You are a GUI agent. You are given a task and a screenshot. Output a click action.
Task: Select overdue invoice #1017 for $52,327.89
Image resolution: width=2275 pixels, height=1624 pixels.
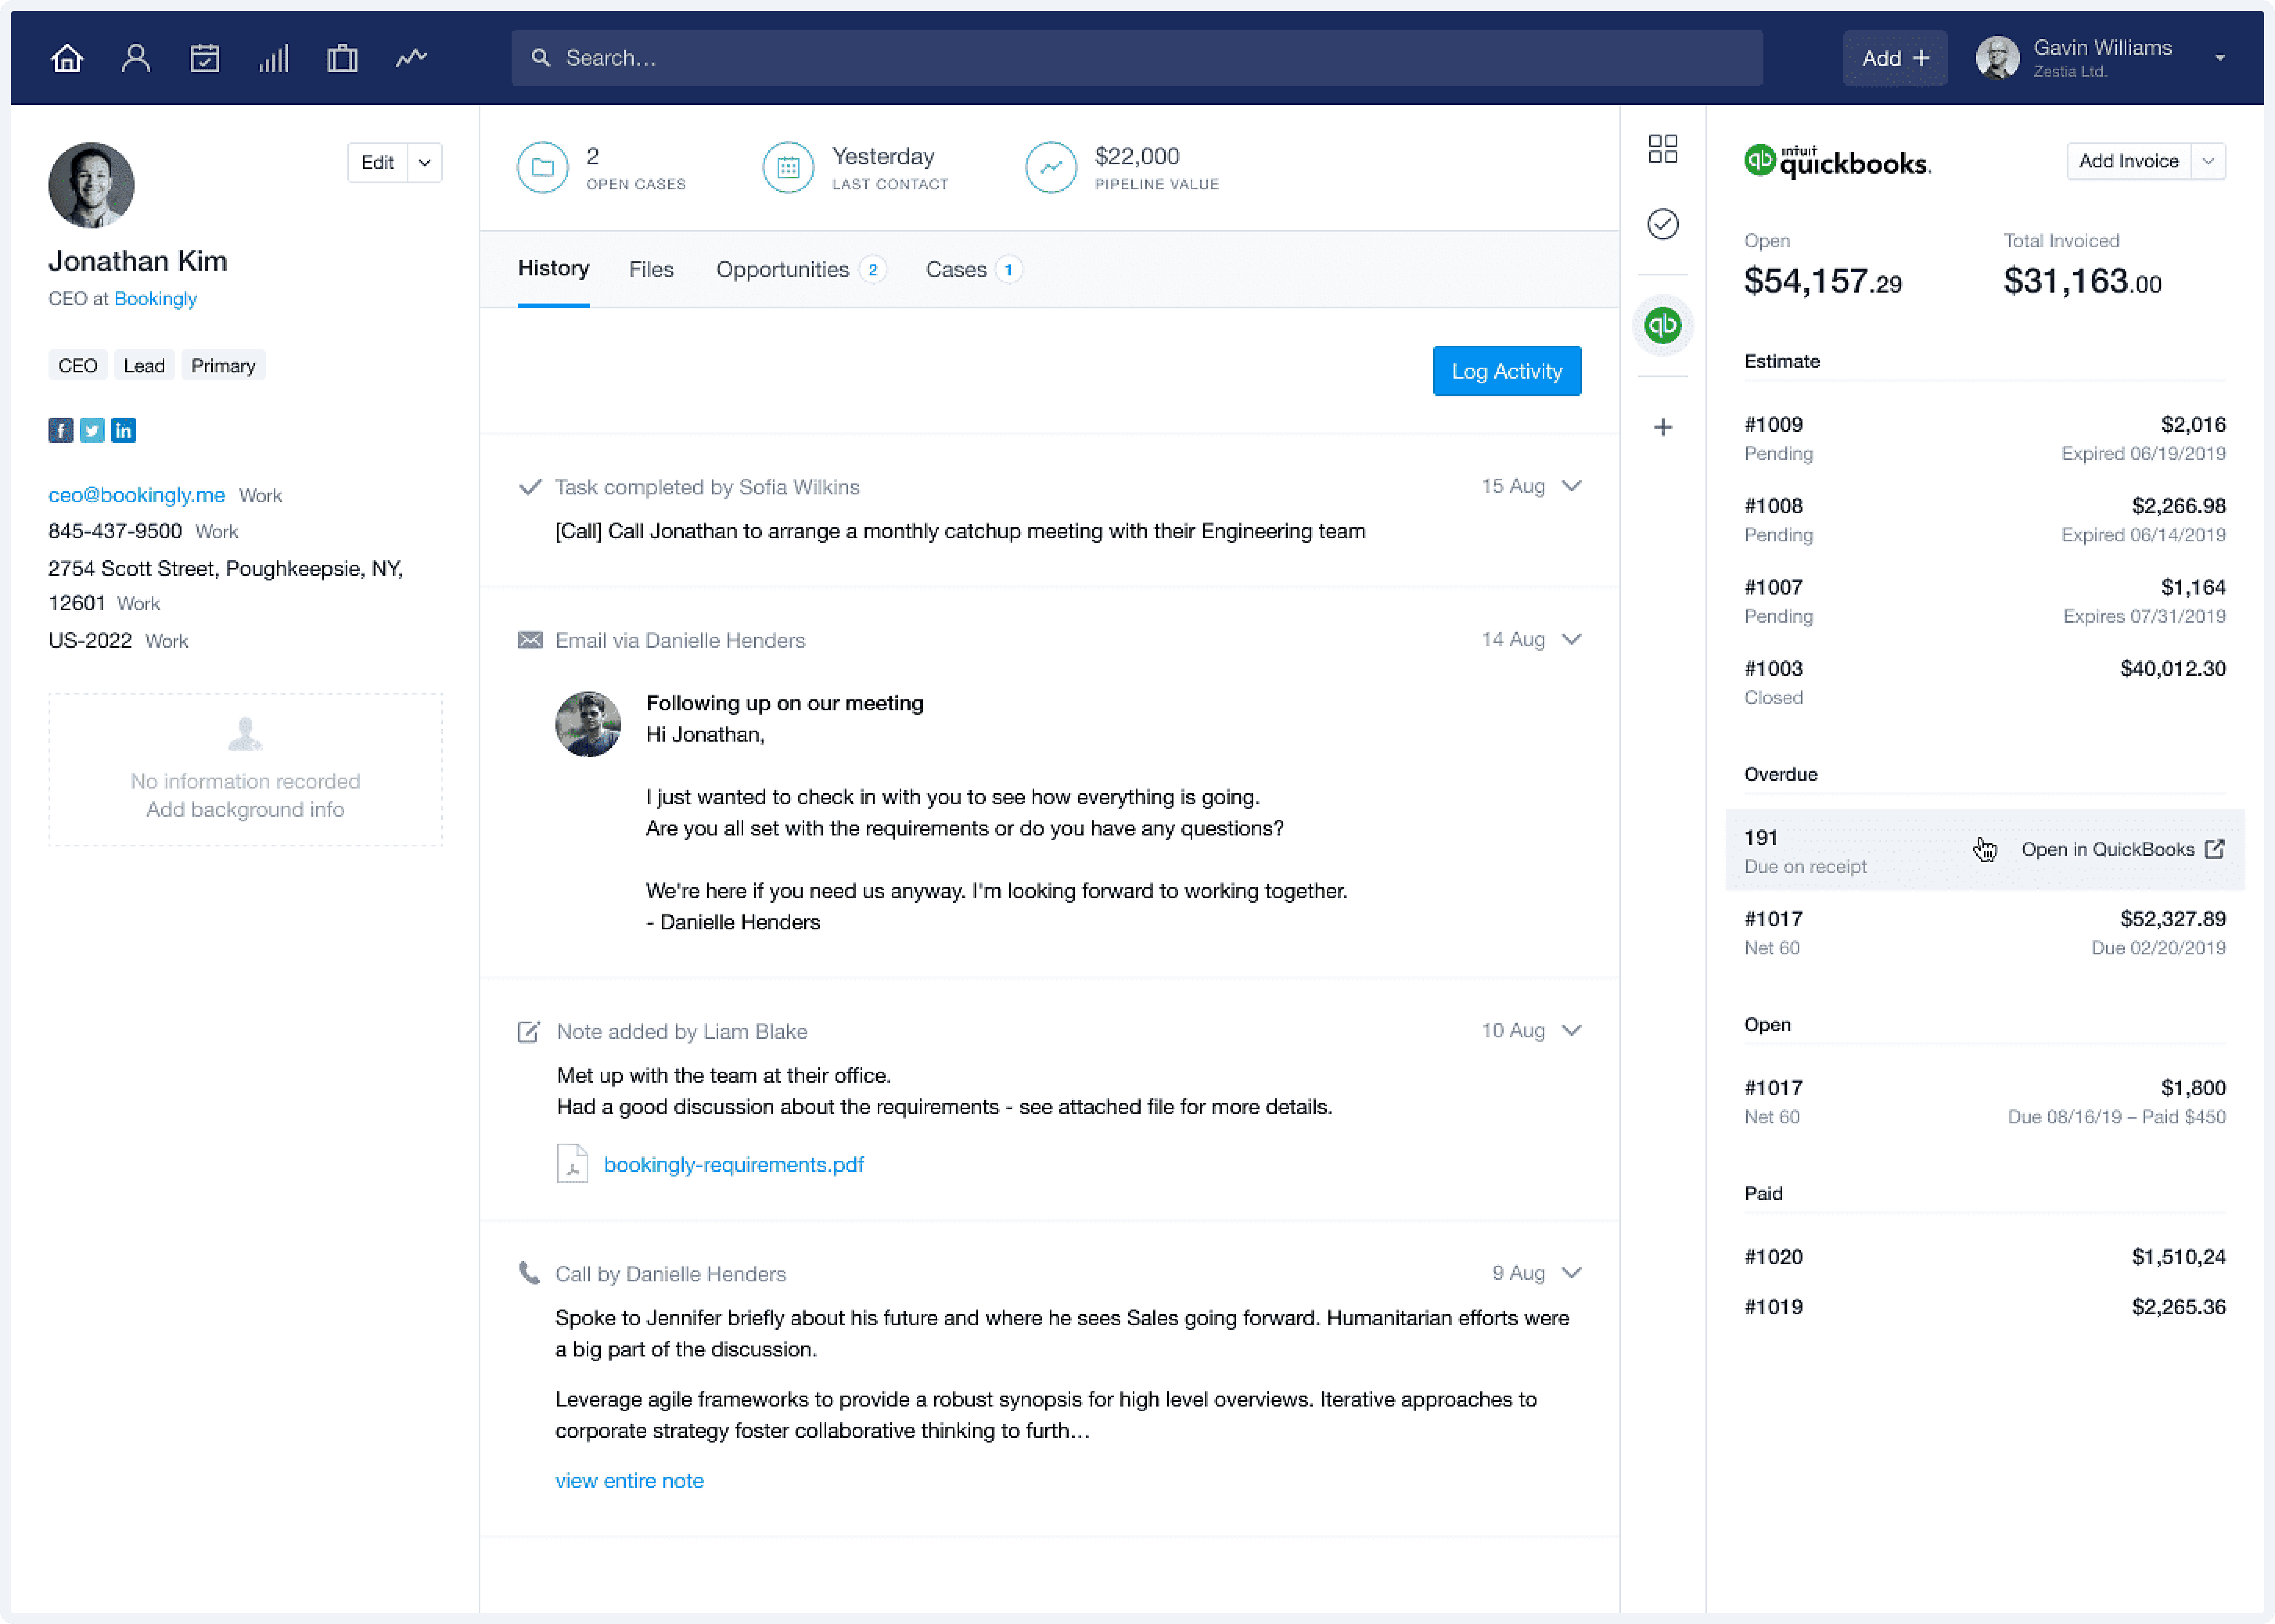click(1985, 932)
